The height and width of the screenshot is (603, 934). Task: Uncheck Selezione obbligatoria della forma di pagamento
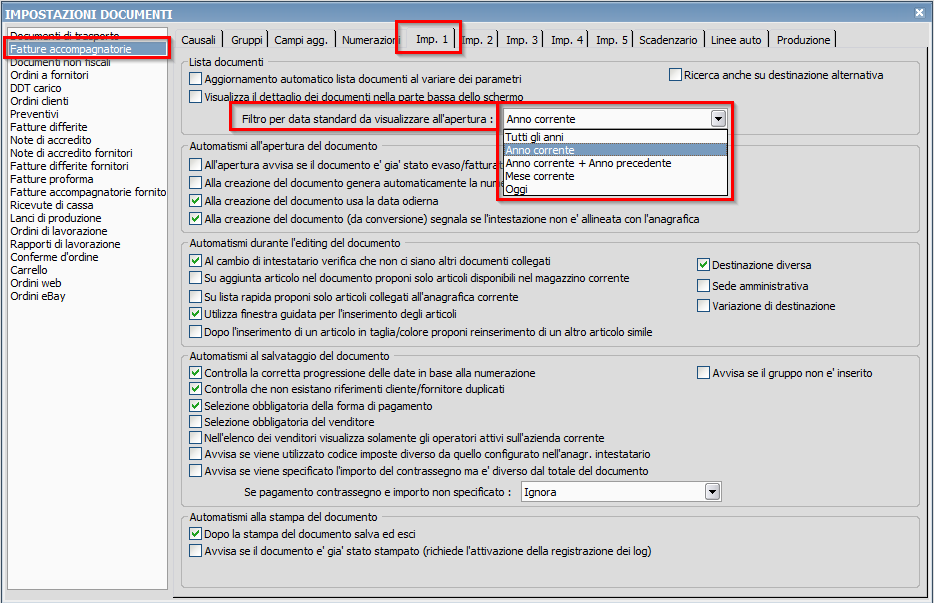195,406
